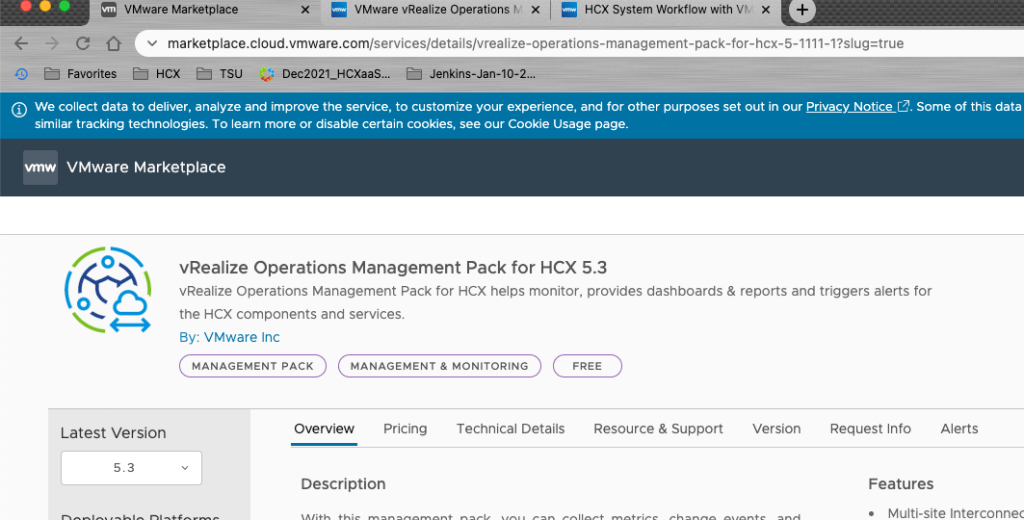Click the VMware Marketplace vmw logo

40,167
